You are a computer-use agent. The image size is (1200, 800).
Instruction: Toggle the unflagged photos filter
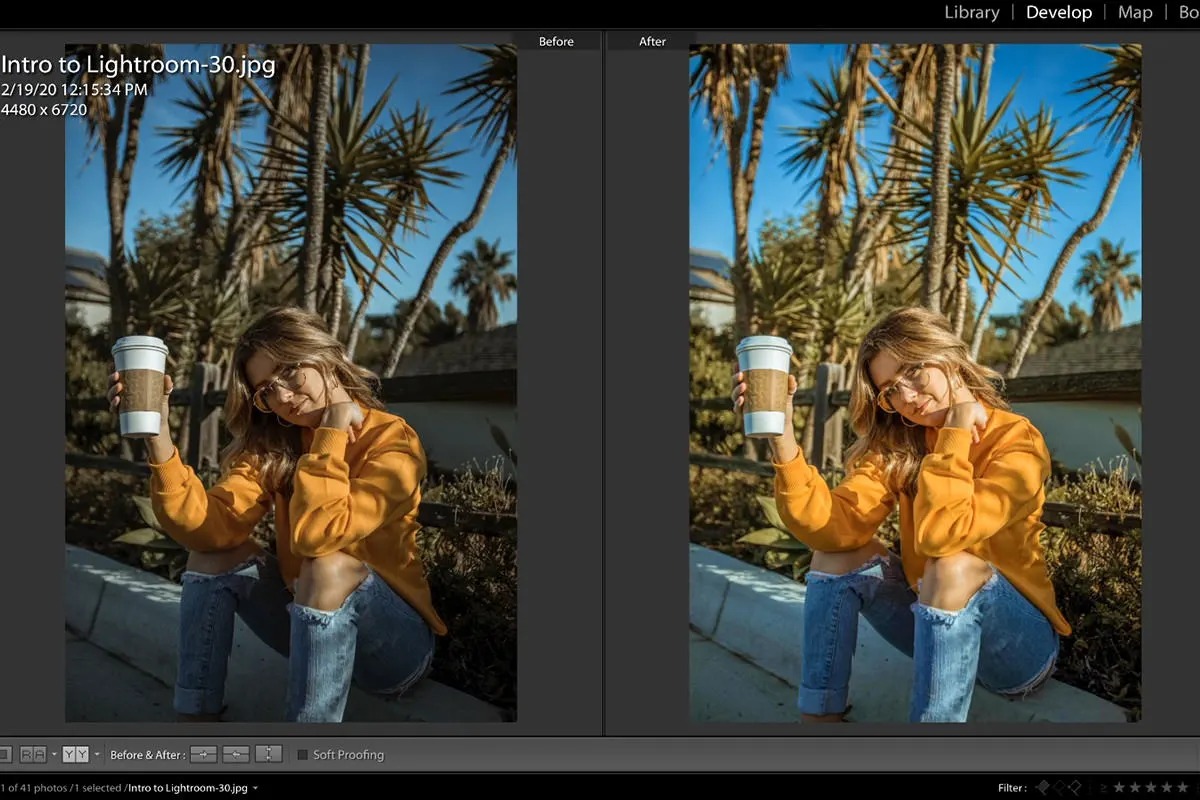coord(1058,786)
